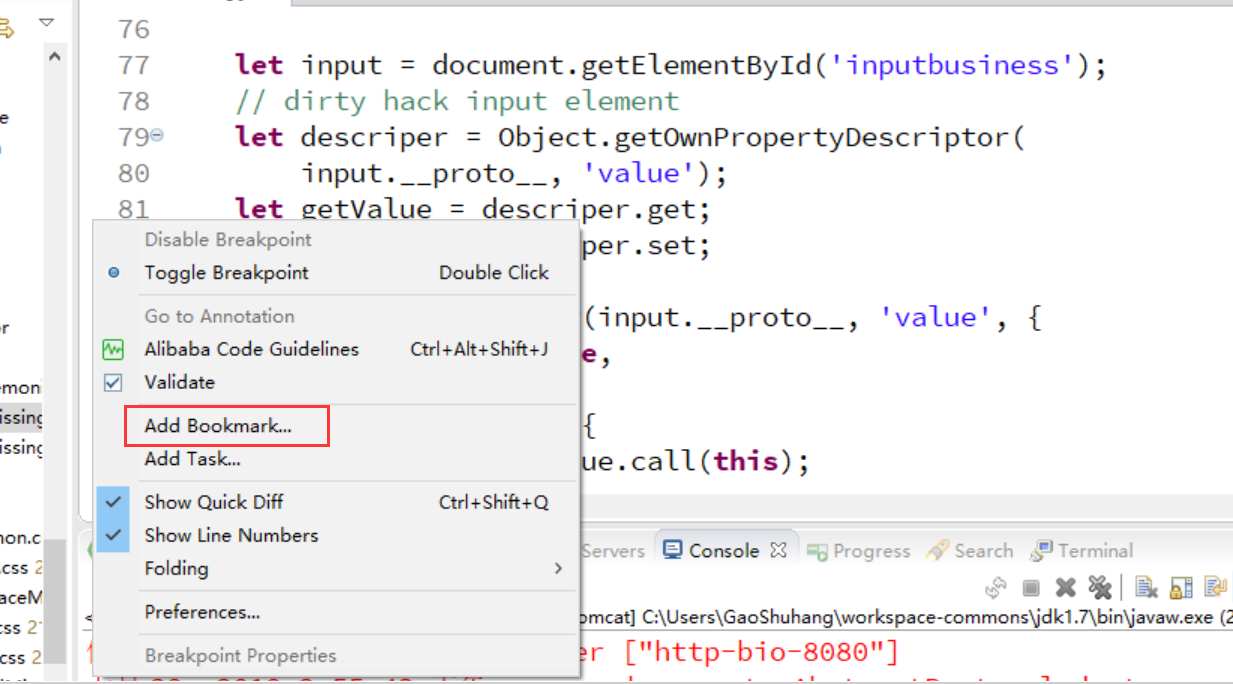
Task: Collapse the fold marker at line 79
Action: coord(157,136)
